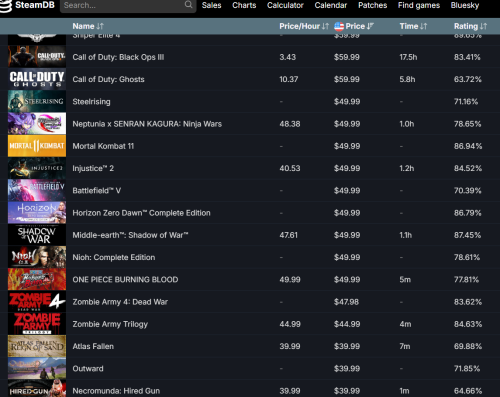The width and height of the screenshot is (500, 397).
Task: Click the 64.66% rating value
Action: tap(468, 391)
